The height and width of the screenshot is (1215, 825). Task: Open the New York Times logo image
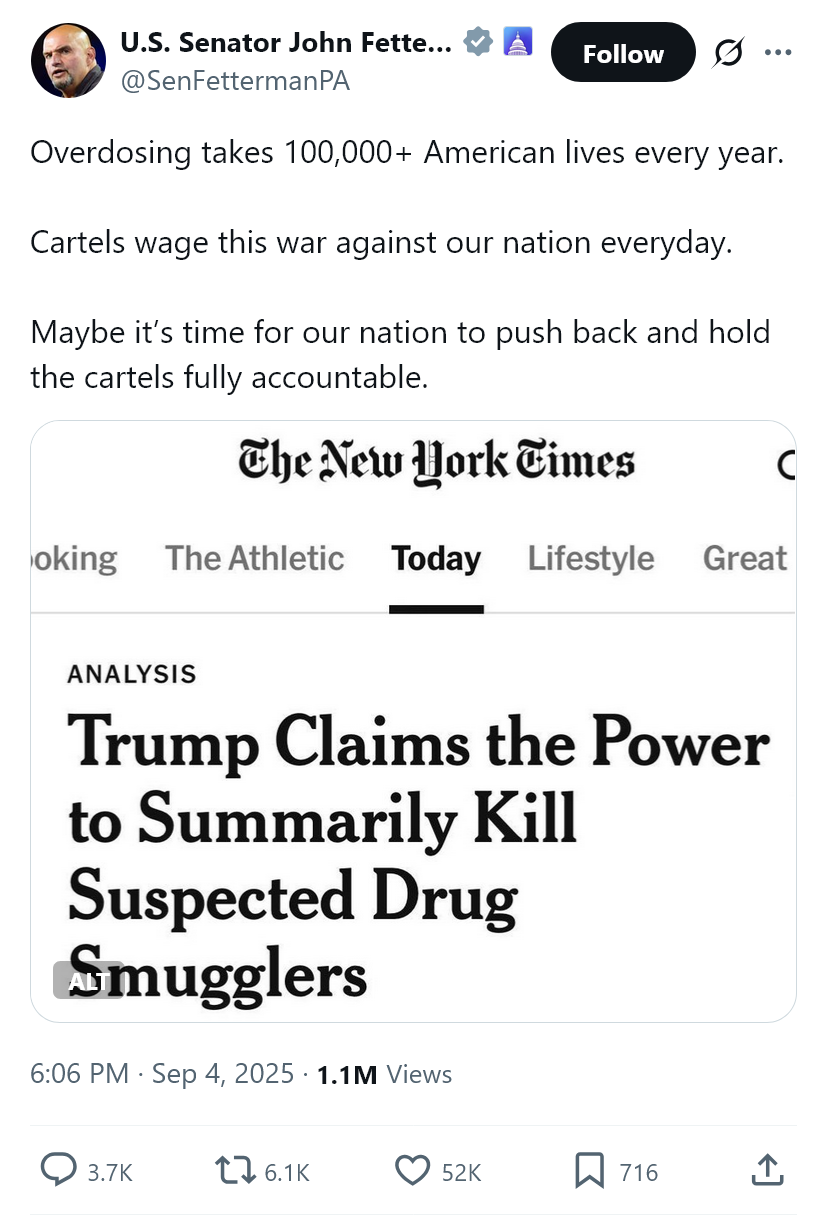[x=436, y=463]
